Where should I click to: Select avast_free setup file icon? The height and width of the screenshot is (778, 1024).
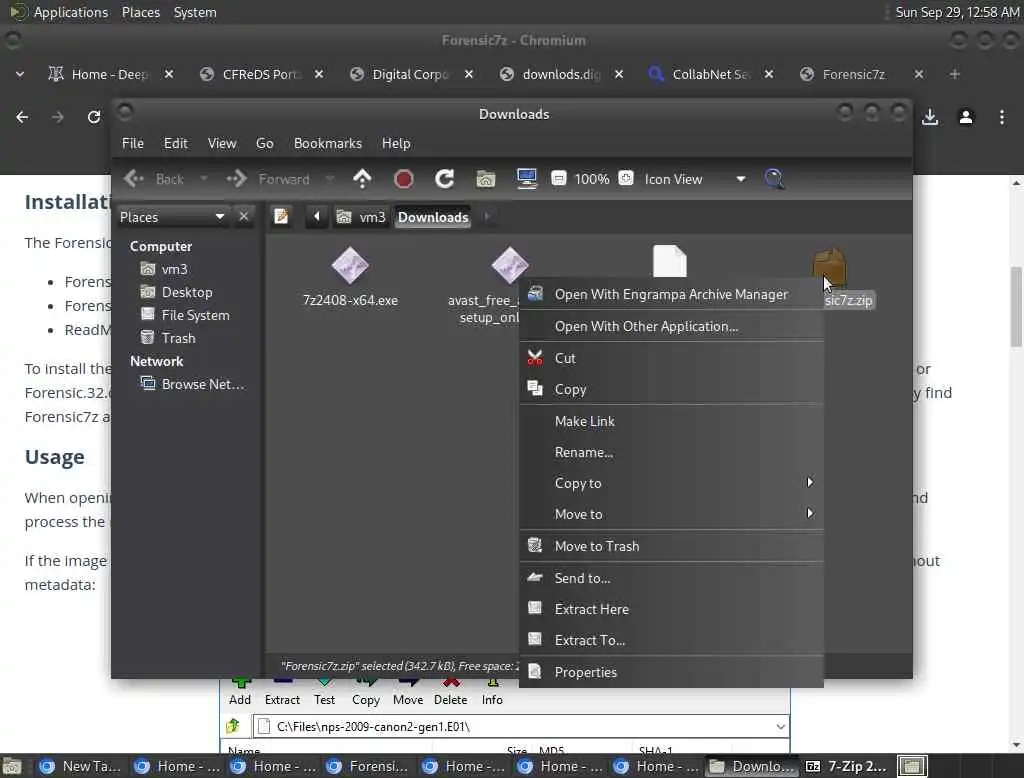pyautogui.click(x=510, y=266)
